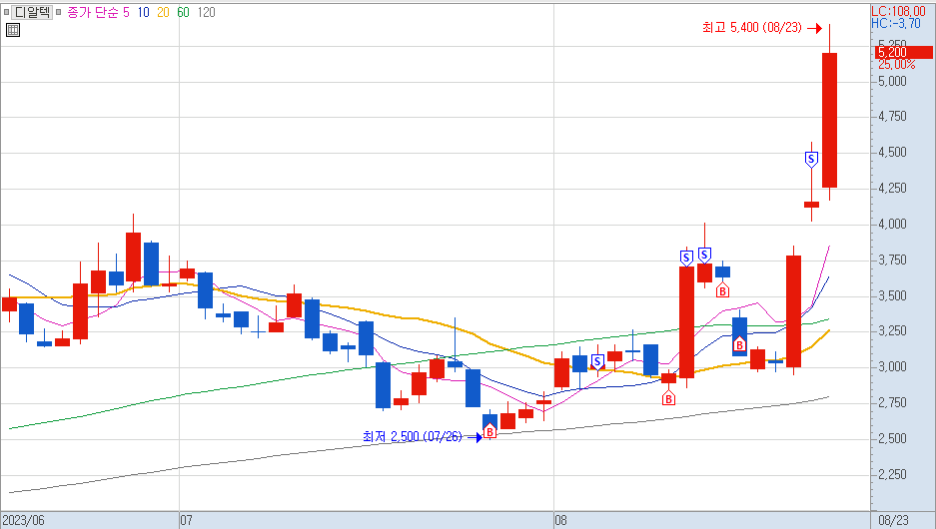The width and height of the screenshot is (936, 529).
Task: Click the 07 month axis label
Action: [186, 521]
